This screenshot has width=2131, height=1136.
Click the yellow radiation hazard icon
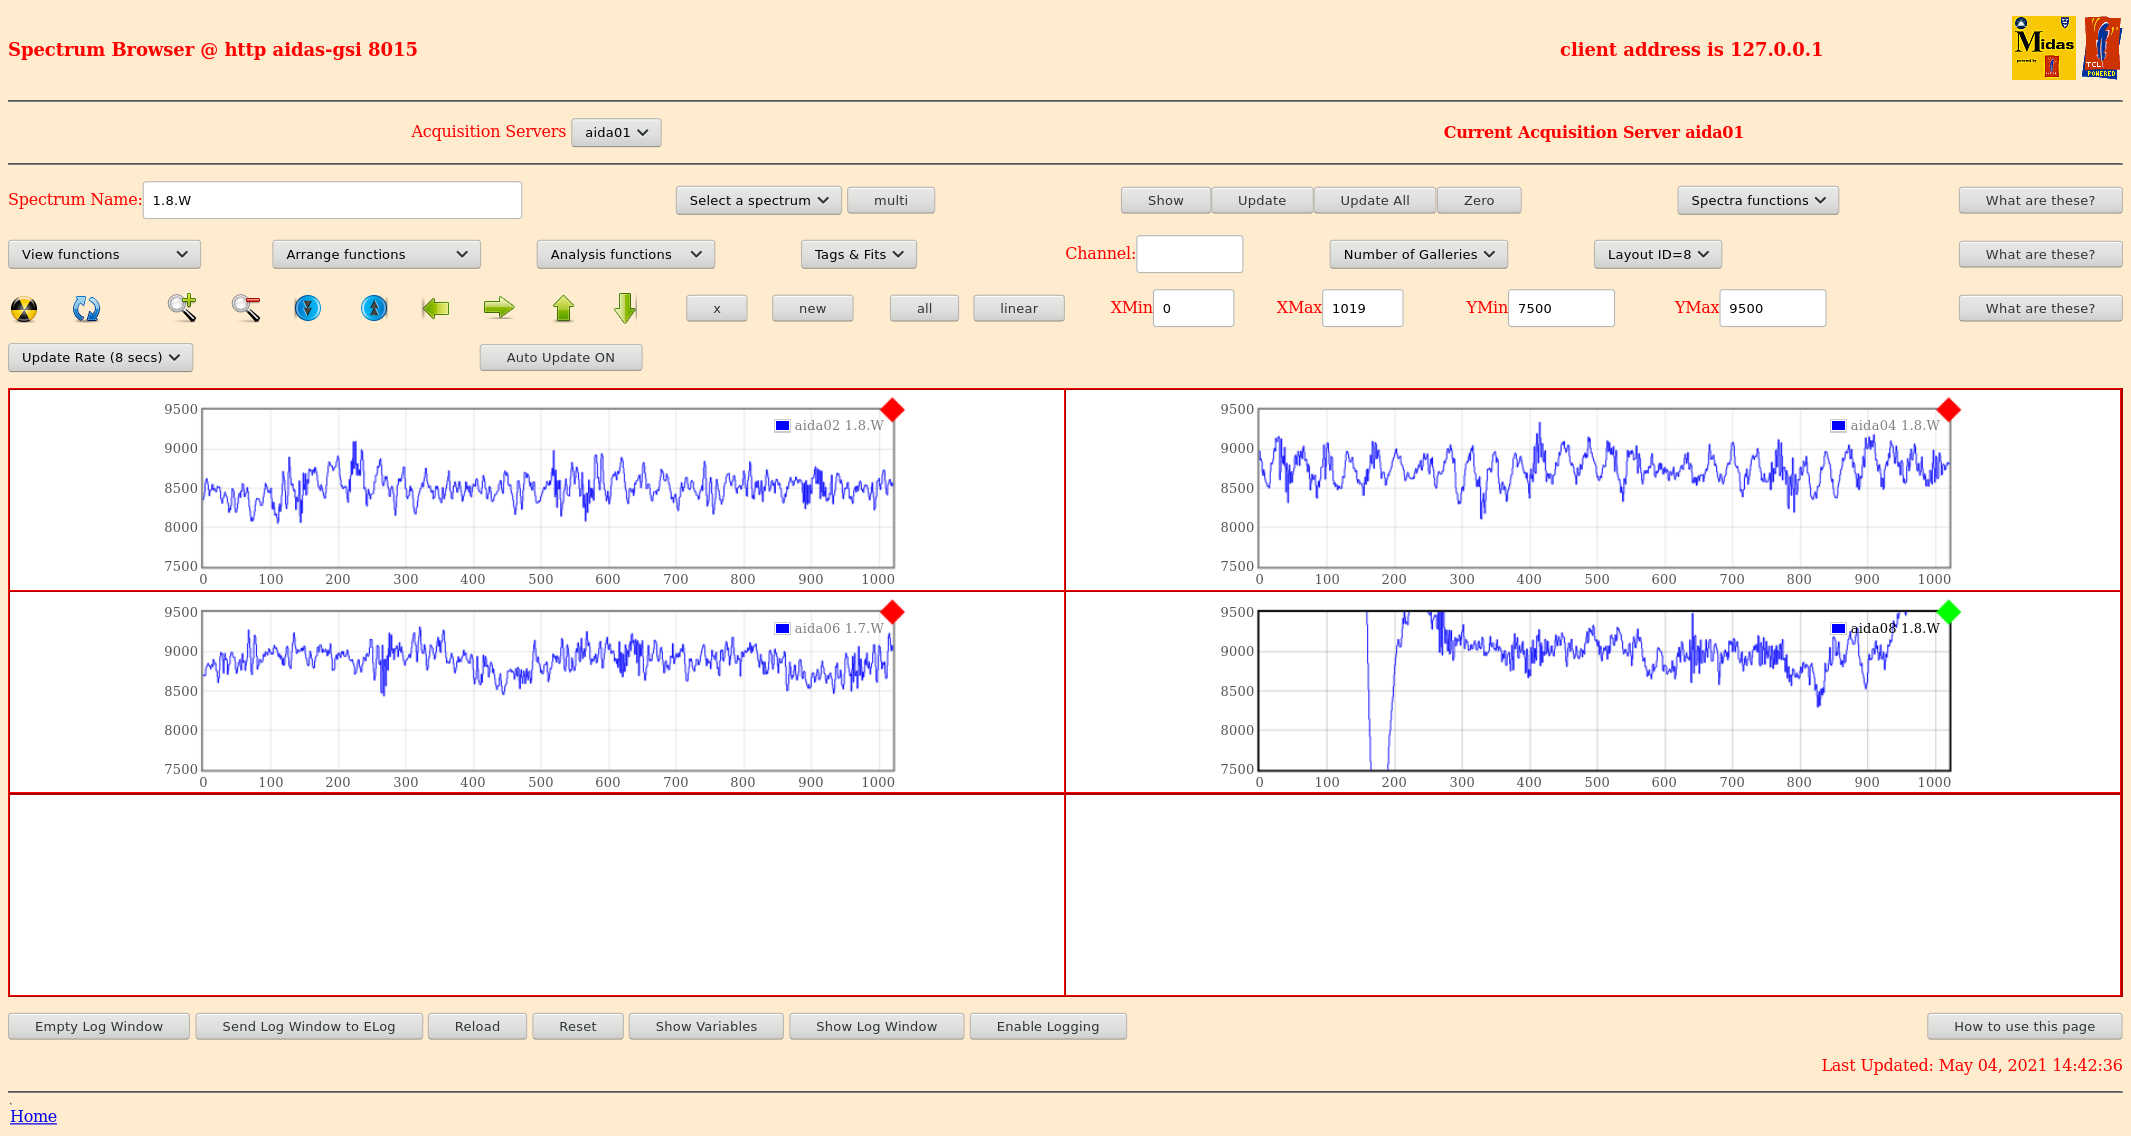point(24,309)
